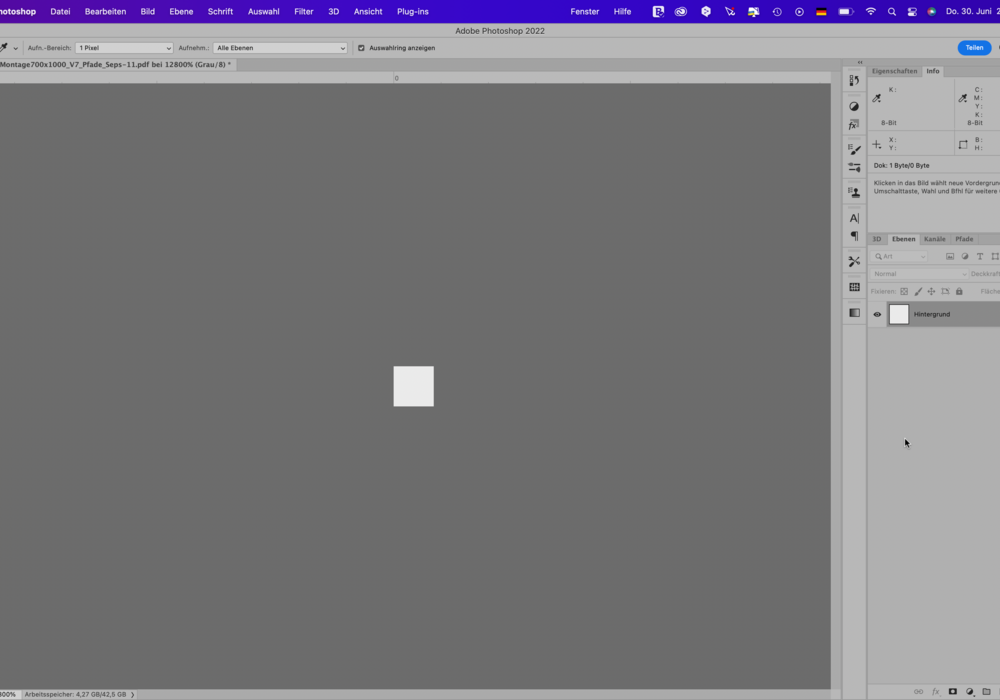
Task: Toggle lock transparent pixels
Action: tap(904, 291)
